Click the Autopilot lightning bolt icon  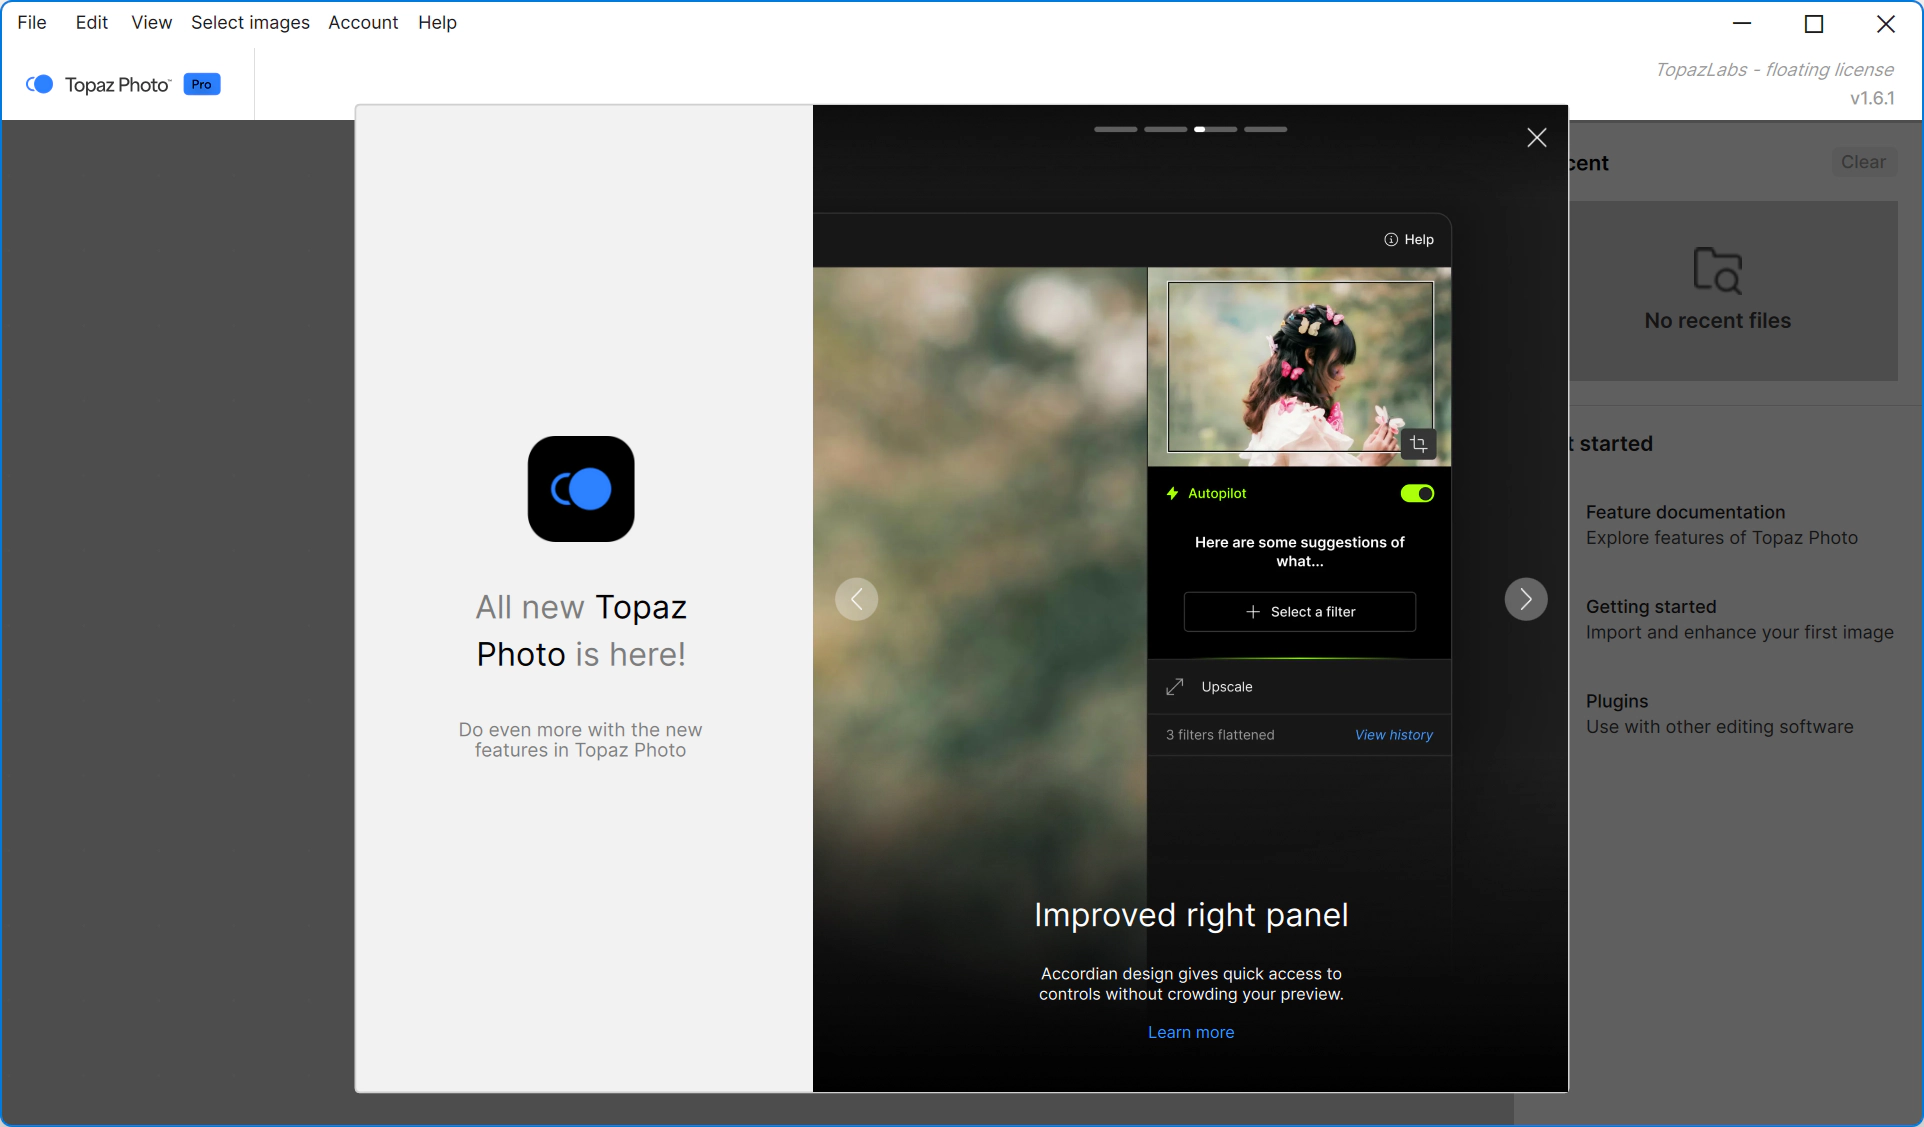tap(1173, 493)
